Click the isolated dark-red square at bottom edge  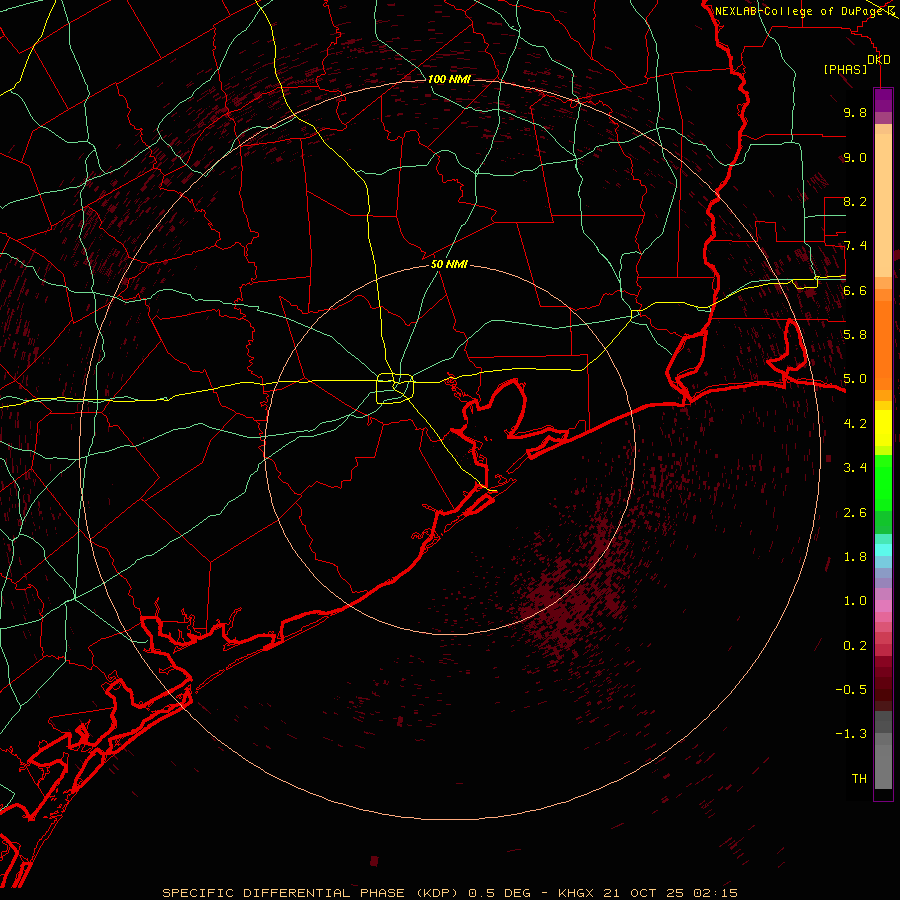[x=374, y=861]
